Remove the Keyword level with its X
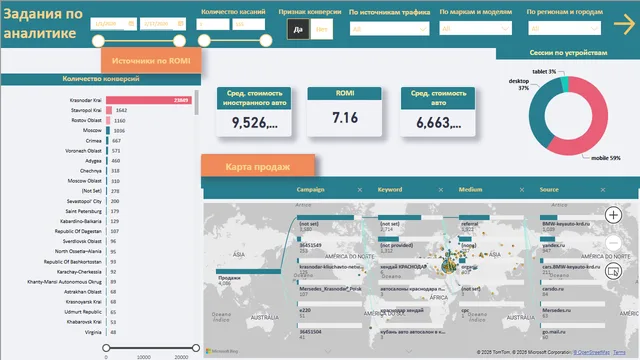Screen dimensions: 640x360 [441, 190]
